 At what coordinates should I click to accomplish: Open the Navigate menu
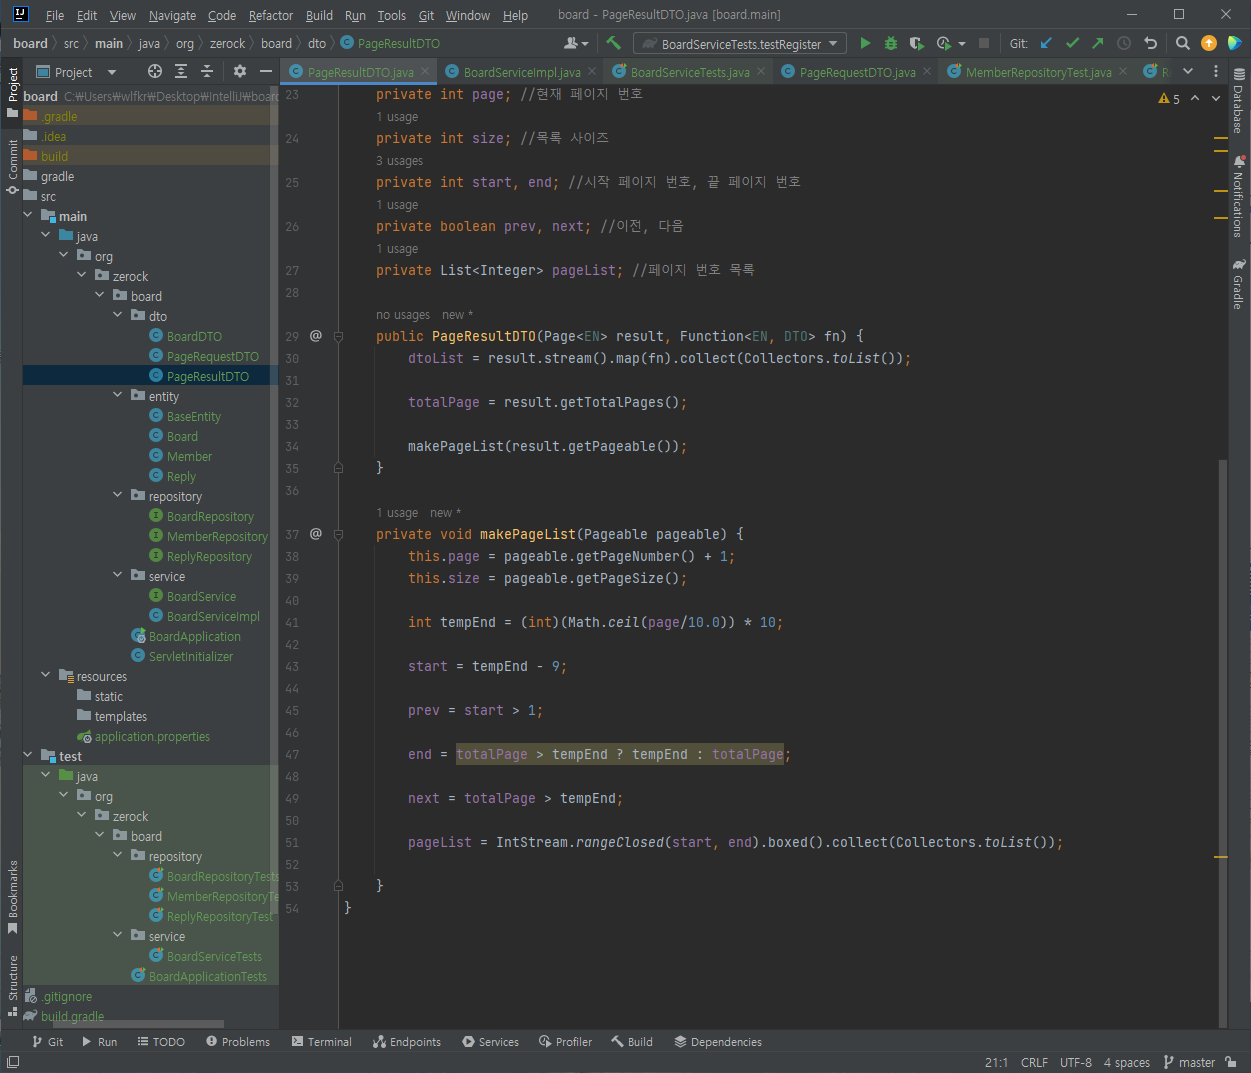172,15
